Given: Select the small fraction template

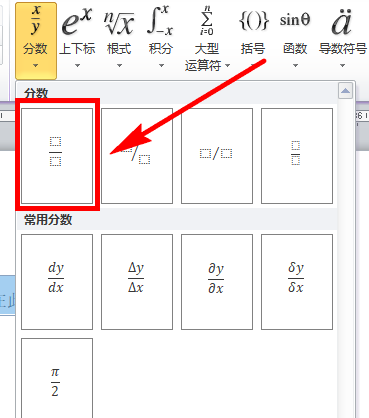Looking at the screenshot, I should tap(297, 156).
